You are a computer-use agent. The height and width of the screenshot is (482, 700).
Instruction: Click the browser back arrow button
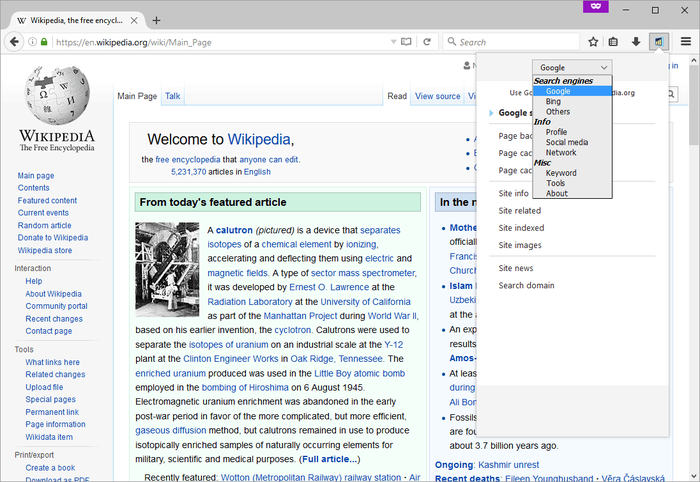pyautogui.click(x=14, y=42)
